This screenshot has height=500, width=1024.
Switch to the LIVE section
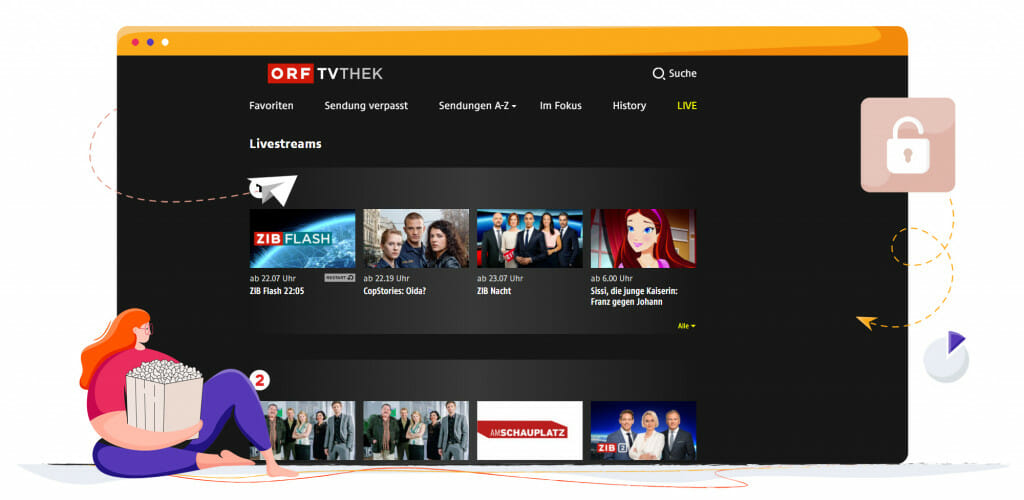[x=687, y=106]
